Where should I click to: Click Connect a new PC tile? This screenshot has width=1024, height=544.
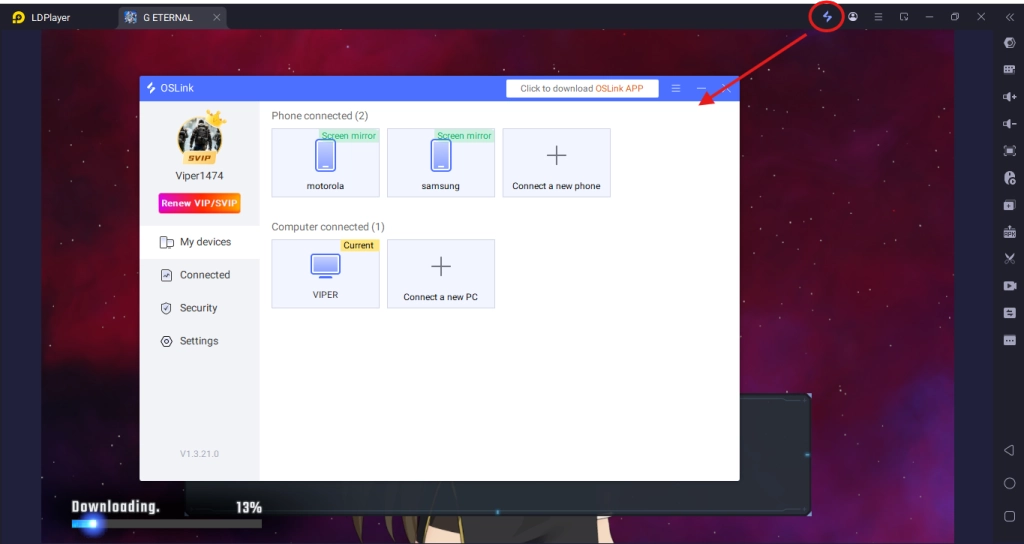coord(441,273)
